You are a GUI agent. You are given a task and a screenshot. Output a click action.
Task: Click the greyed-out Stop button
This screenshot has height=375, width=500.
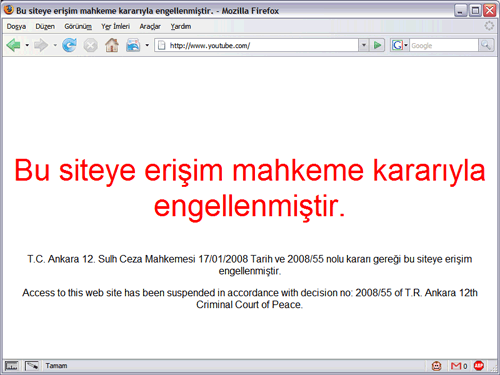[90, 45]
